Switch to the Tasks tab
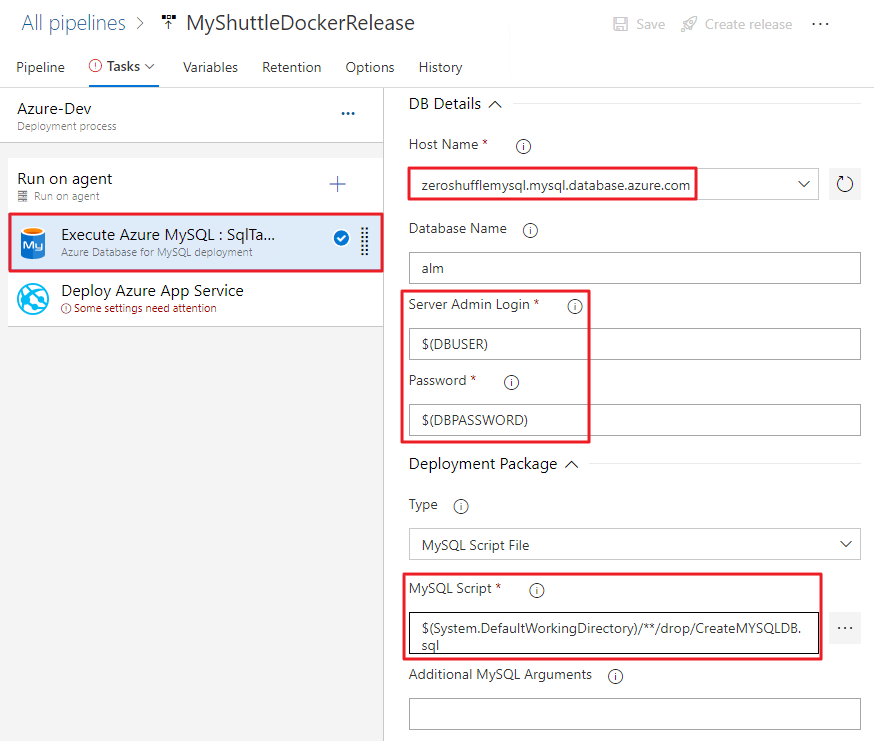 [123, 66]
